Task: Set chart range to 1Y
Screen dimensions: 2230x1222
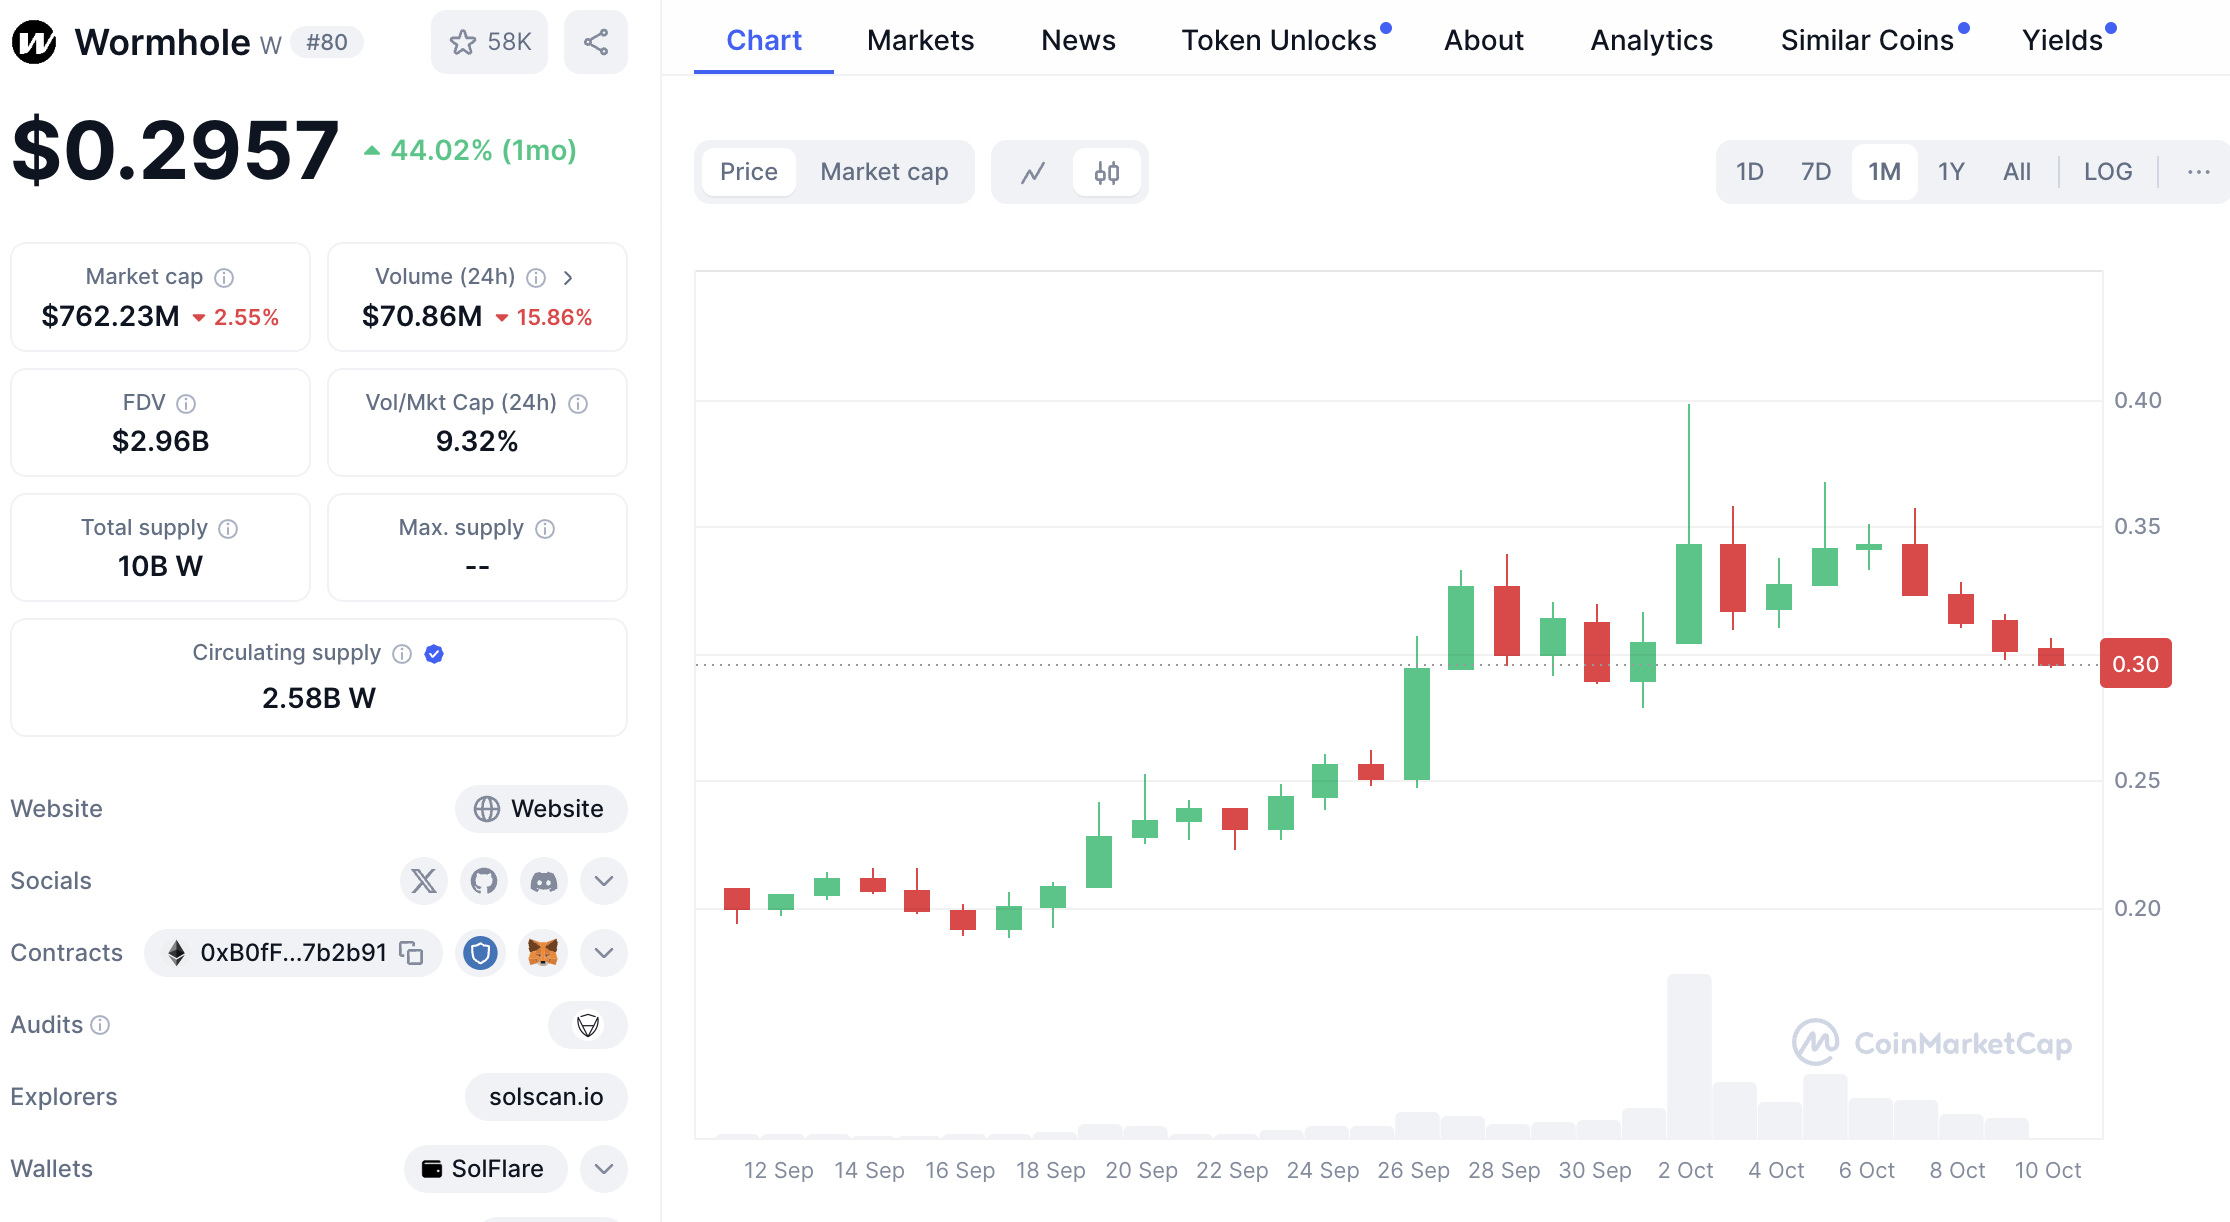Action: pos(1951,172)
